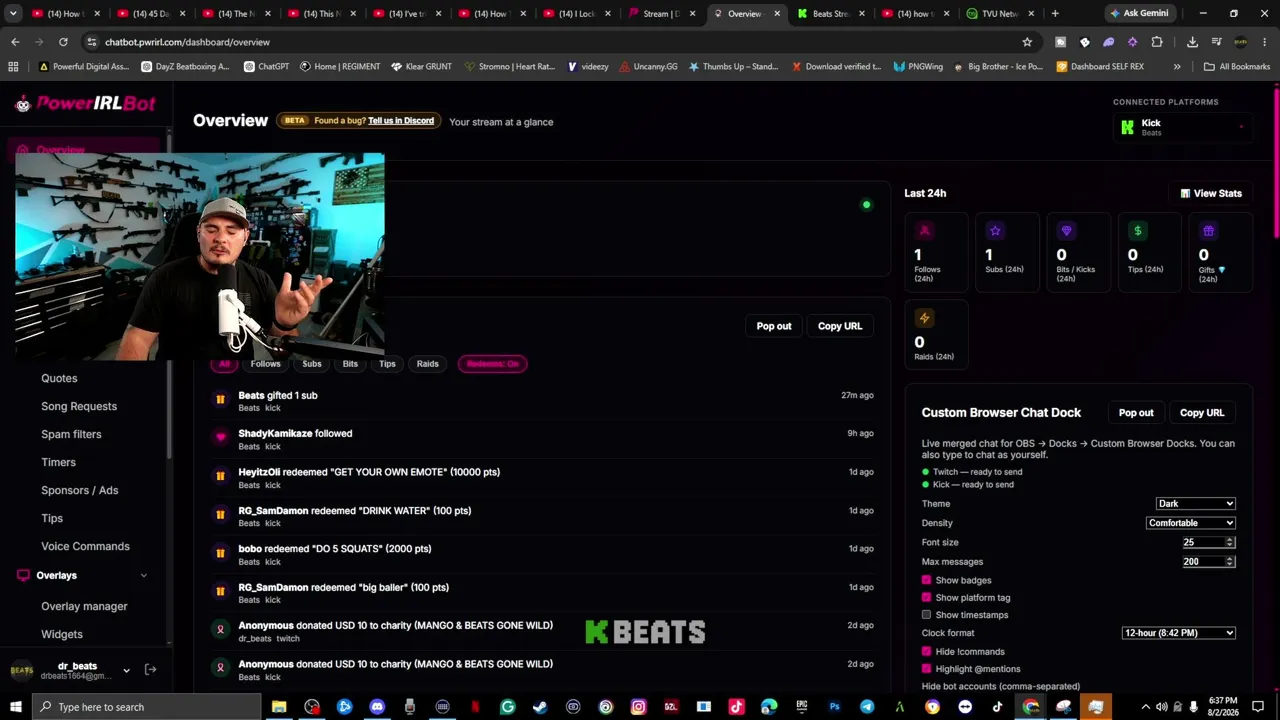Copy the Custom Browser Chat Dock URL

[1202, 412]
